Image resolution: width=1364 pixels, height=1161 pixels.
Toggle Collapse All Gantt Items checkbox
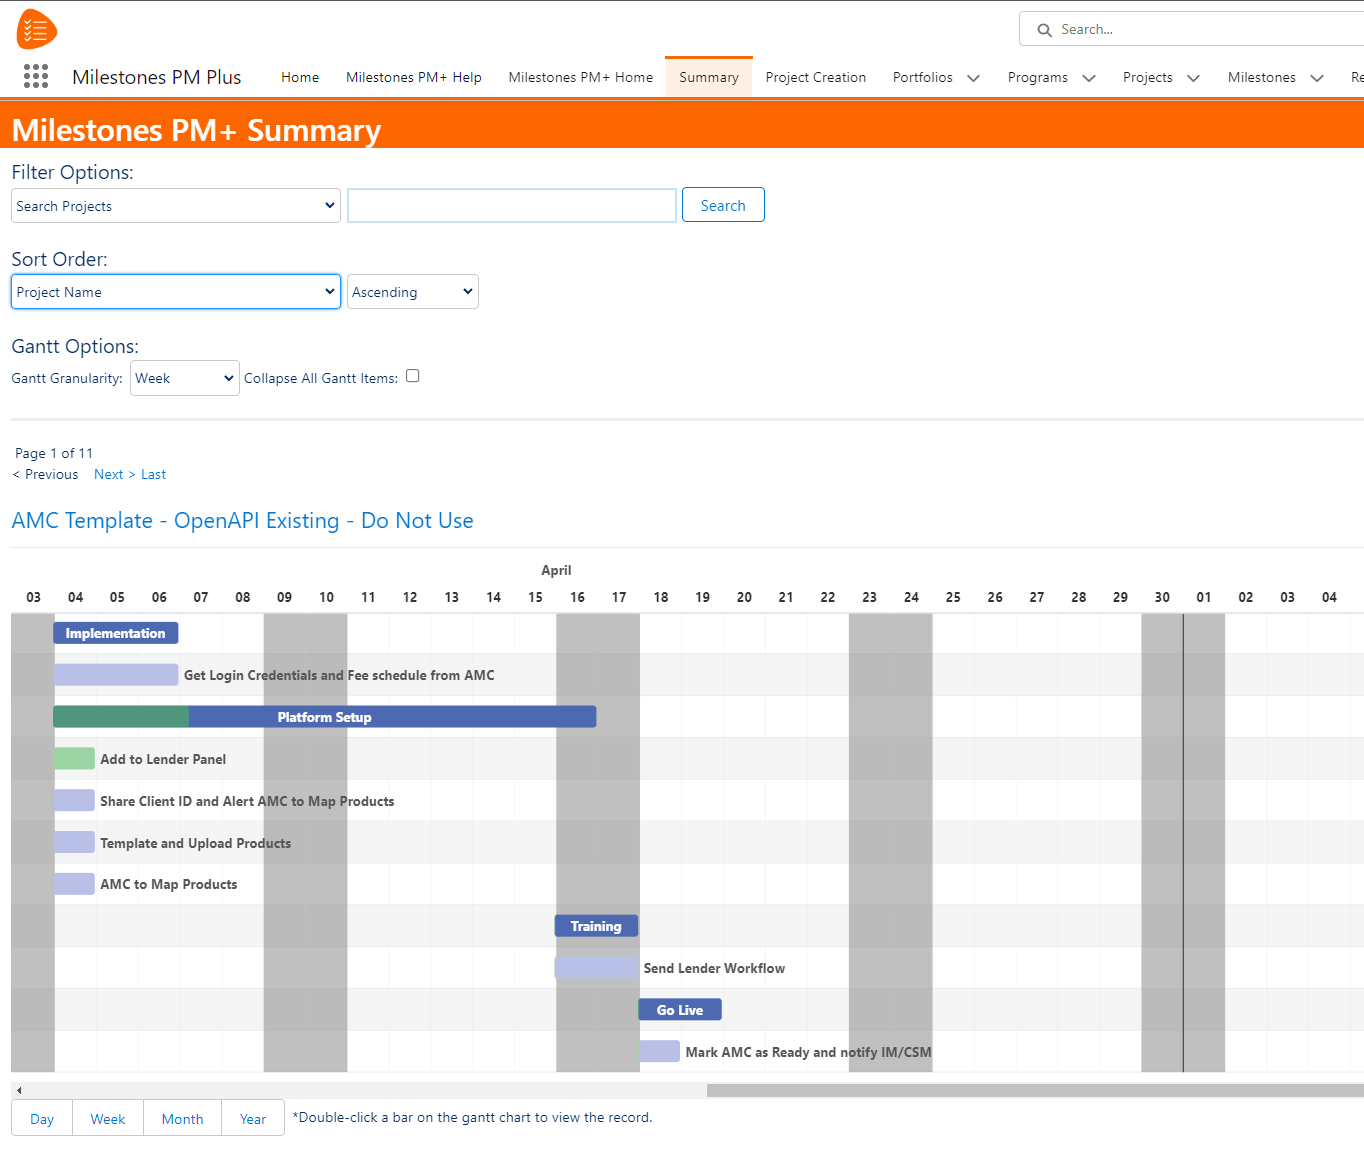412,376
